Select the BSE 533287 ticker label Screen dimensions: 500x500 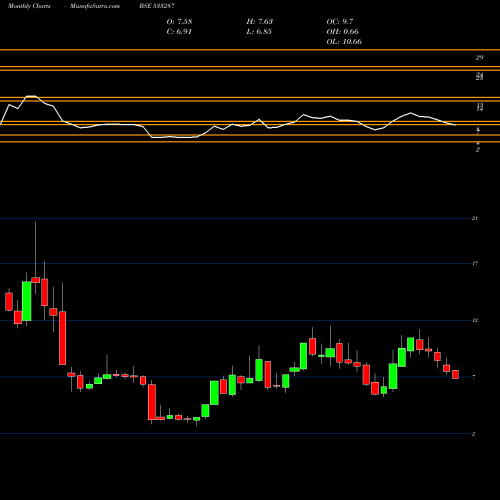point(157,6)
